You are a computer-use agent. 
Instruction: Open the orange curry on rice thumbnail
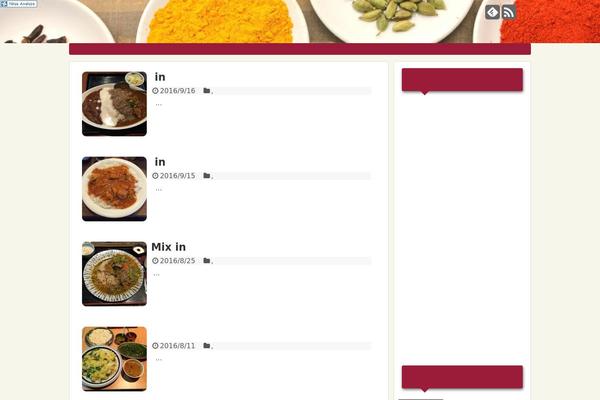[x=114, y=189]
